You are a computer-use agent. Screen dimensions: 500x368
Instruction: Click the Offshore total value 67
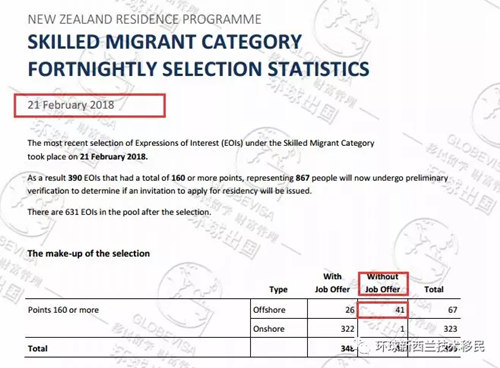click(x=452, y=310)
